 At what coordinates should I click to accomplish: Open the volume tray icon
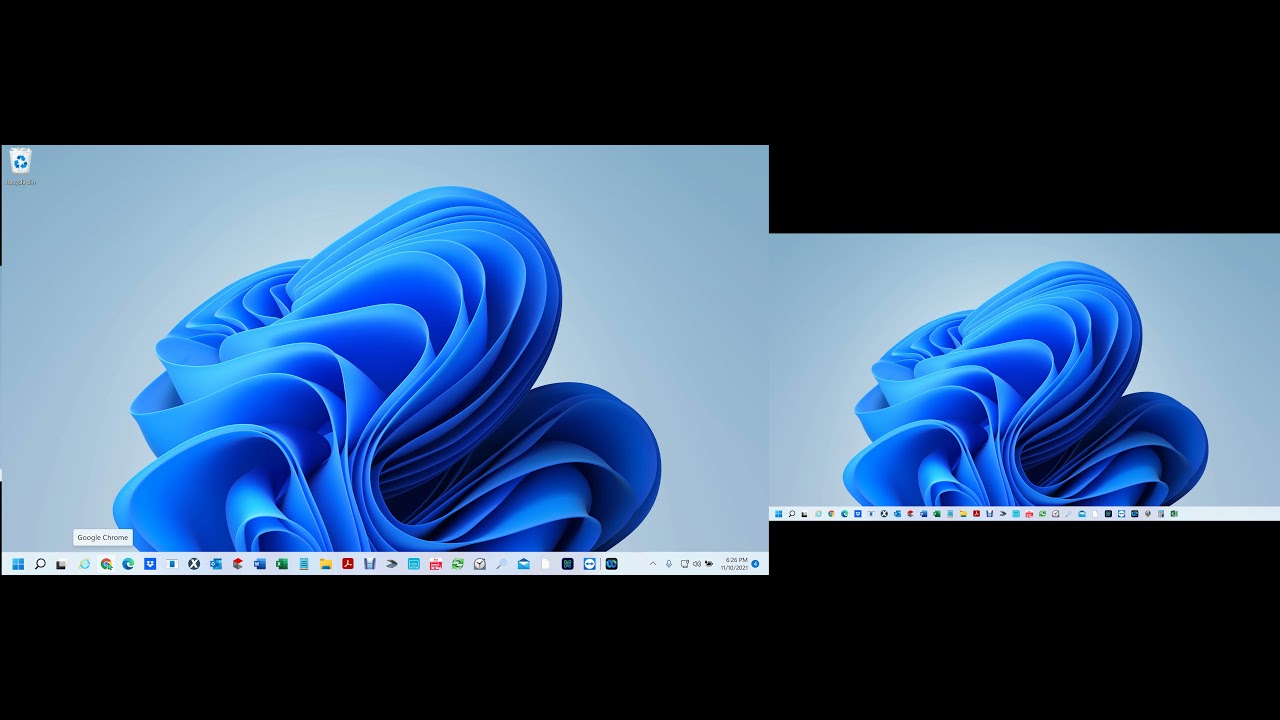coord(697,564)
